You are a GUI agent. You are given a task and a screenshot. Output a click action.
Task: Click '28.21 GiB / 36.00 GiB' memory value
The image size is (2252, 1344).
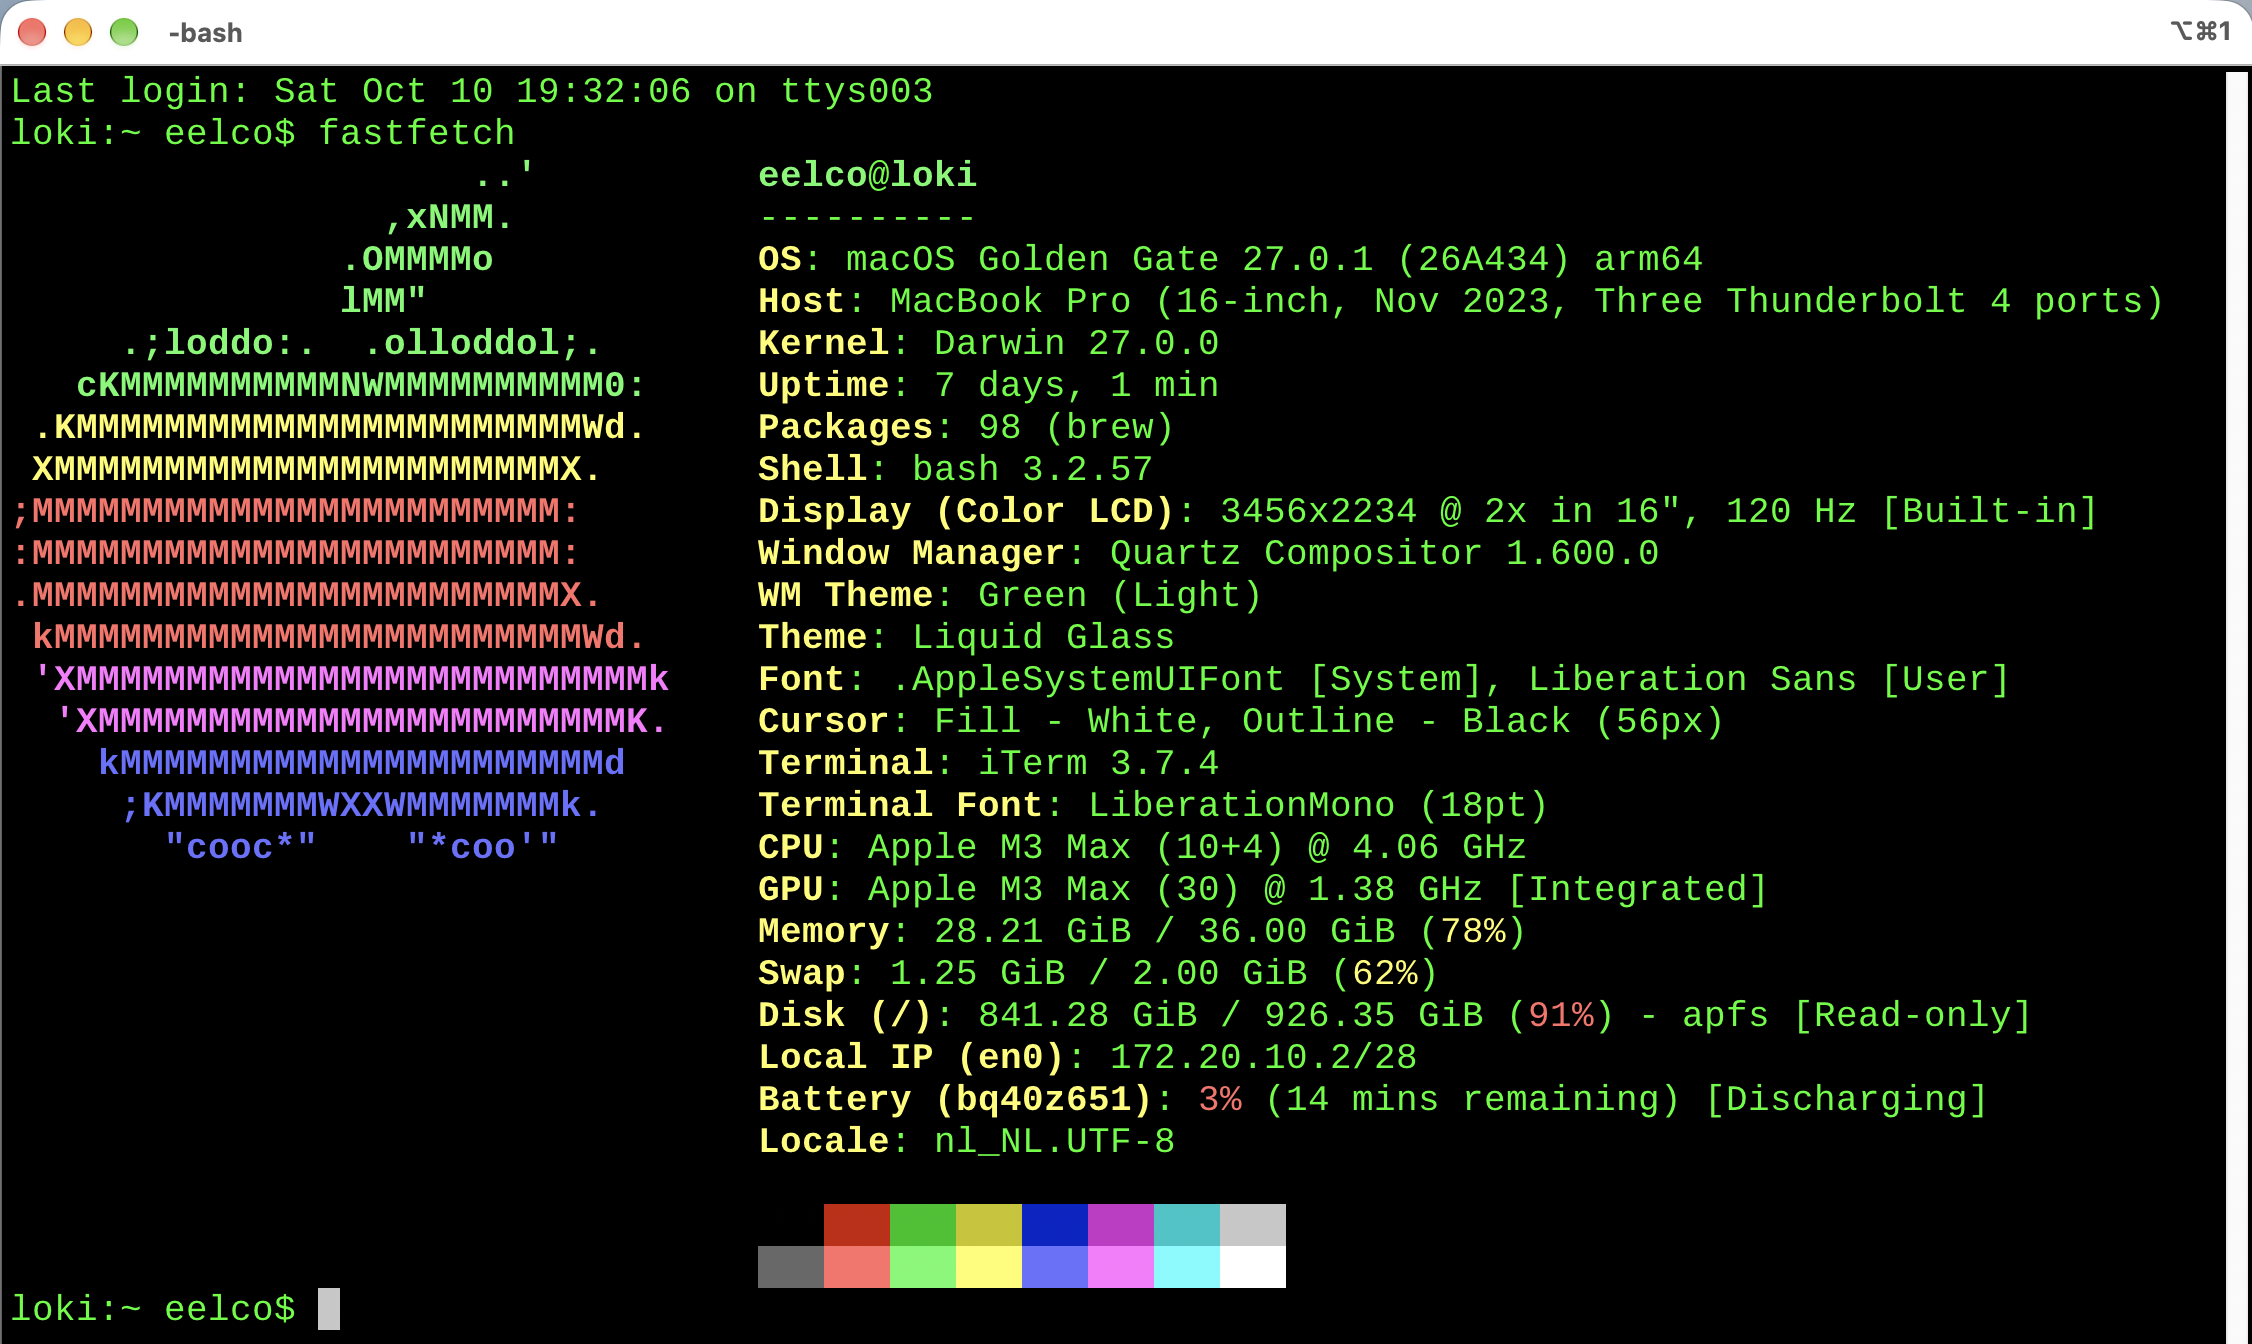point(1165,931)
